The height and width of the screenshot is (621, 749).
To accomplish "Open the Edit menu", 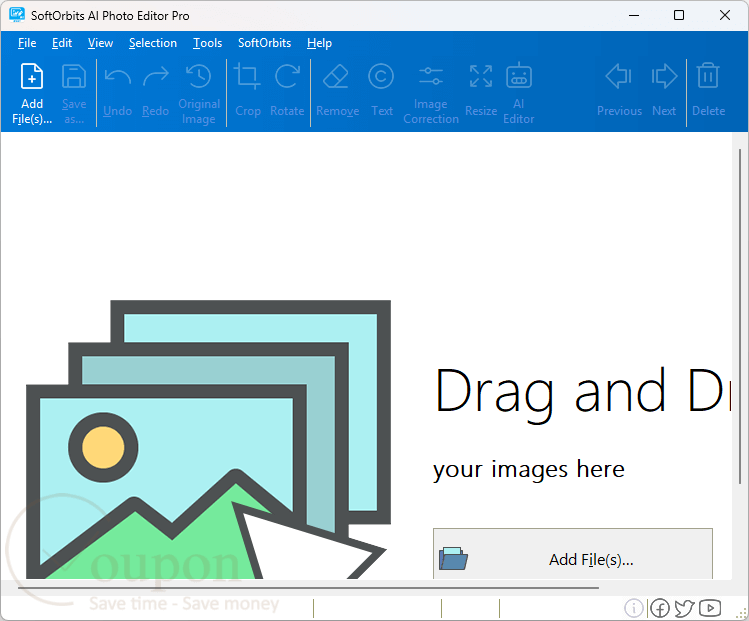I will pos(62,43).
